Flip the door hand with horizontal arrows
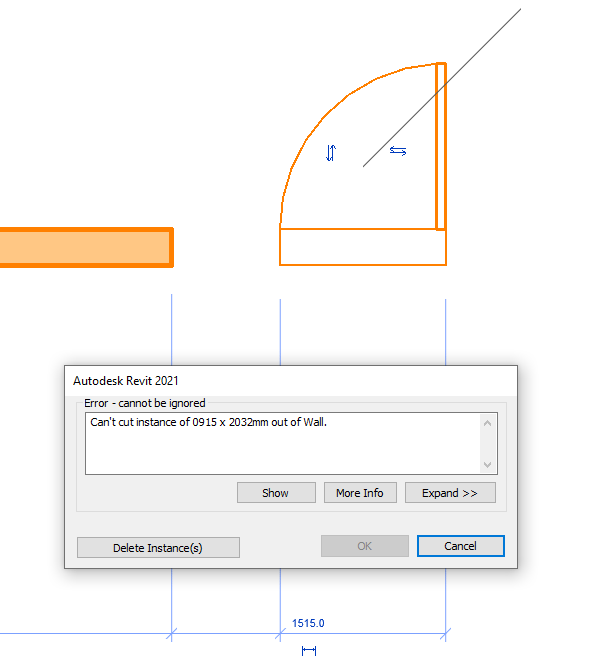The width and height of the screenshot is (590, 659). 398,151
